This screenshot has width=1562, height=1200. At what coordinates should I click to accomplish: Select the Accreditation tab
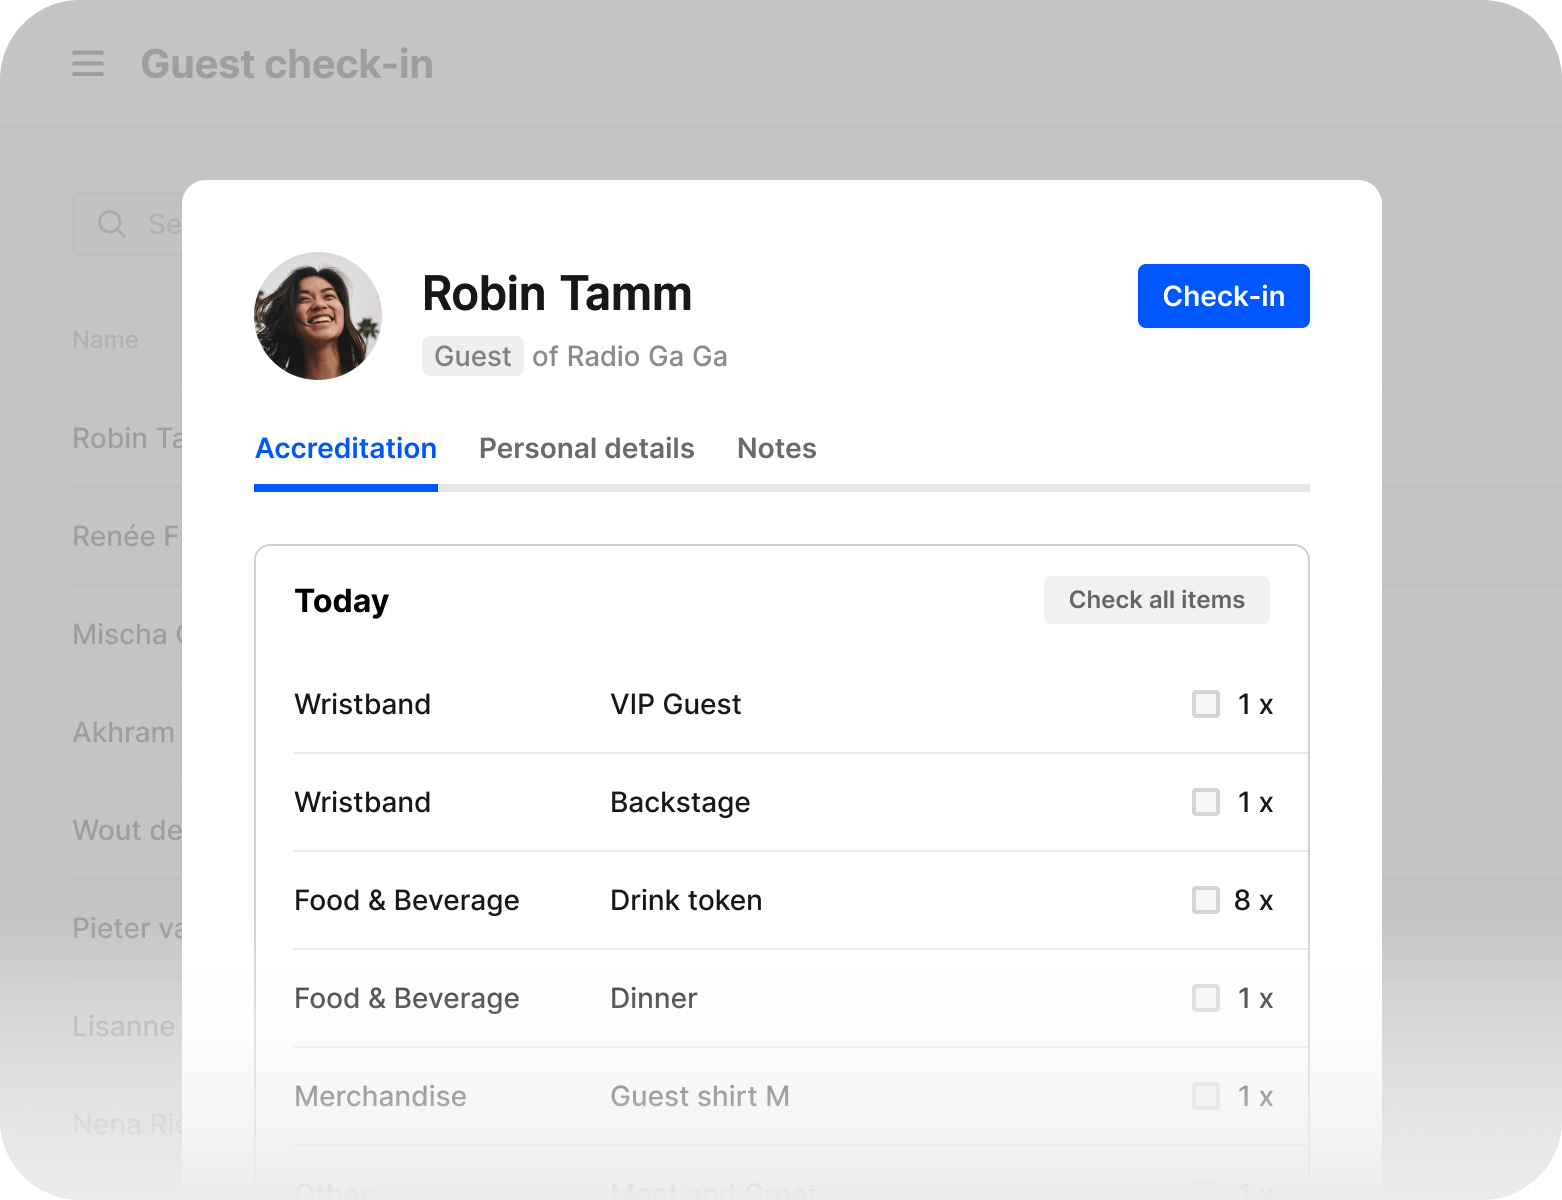[x=346, y=449]
